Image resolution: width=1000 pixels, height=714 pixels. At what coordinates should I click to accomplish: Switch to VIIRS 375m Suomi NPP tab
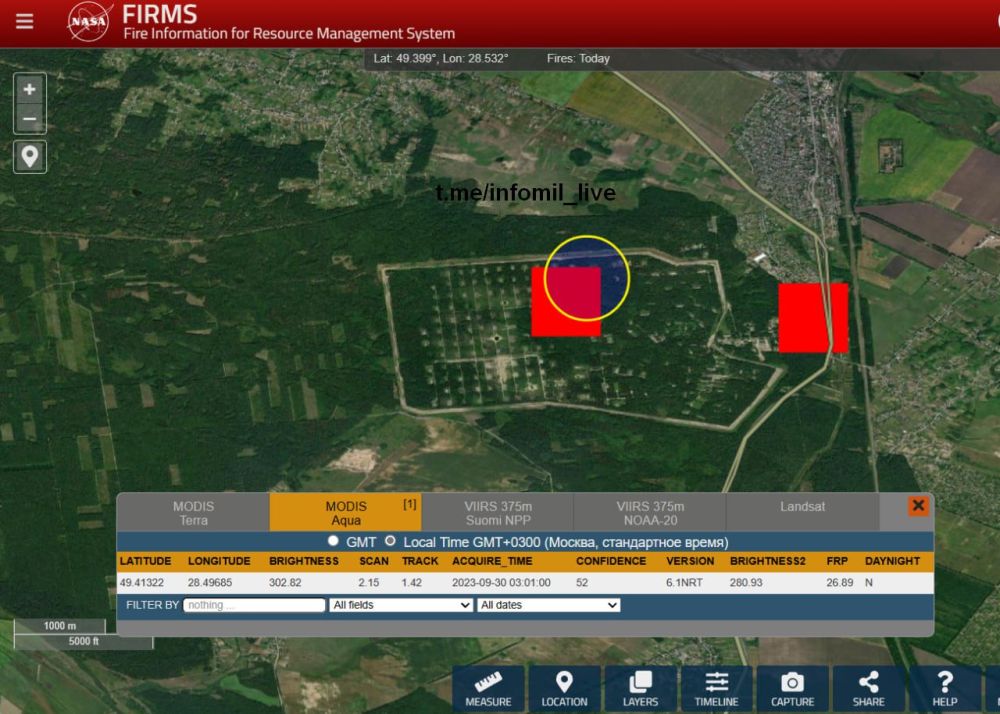point(497,513)
